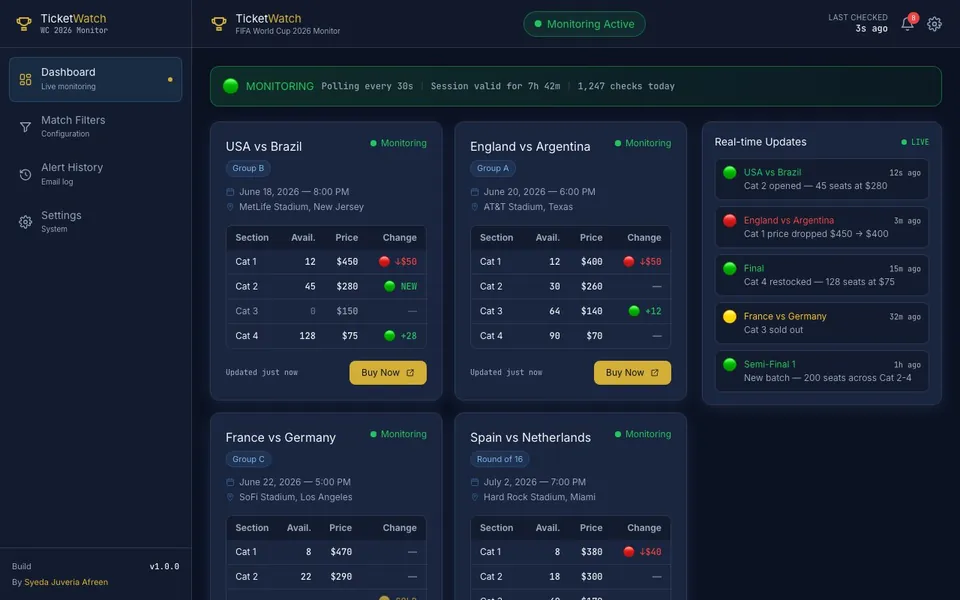The height and width of the screenshot is (600, 960).
Task: Click 'Cat 3 sold out' update text
Action: [773, 330]
